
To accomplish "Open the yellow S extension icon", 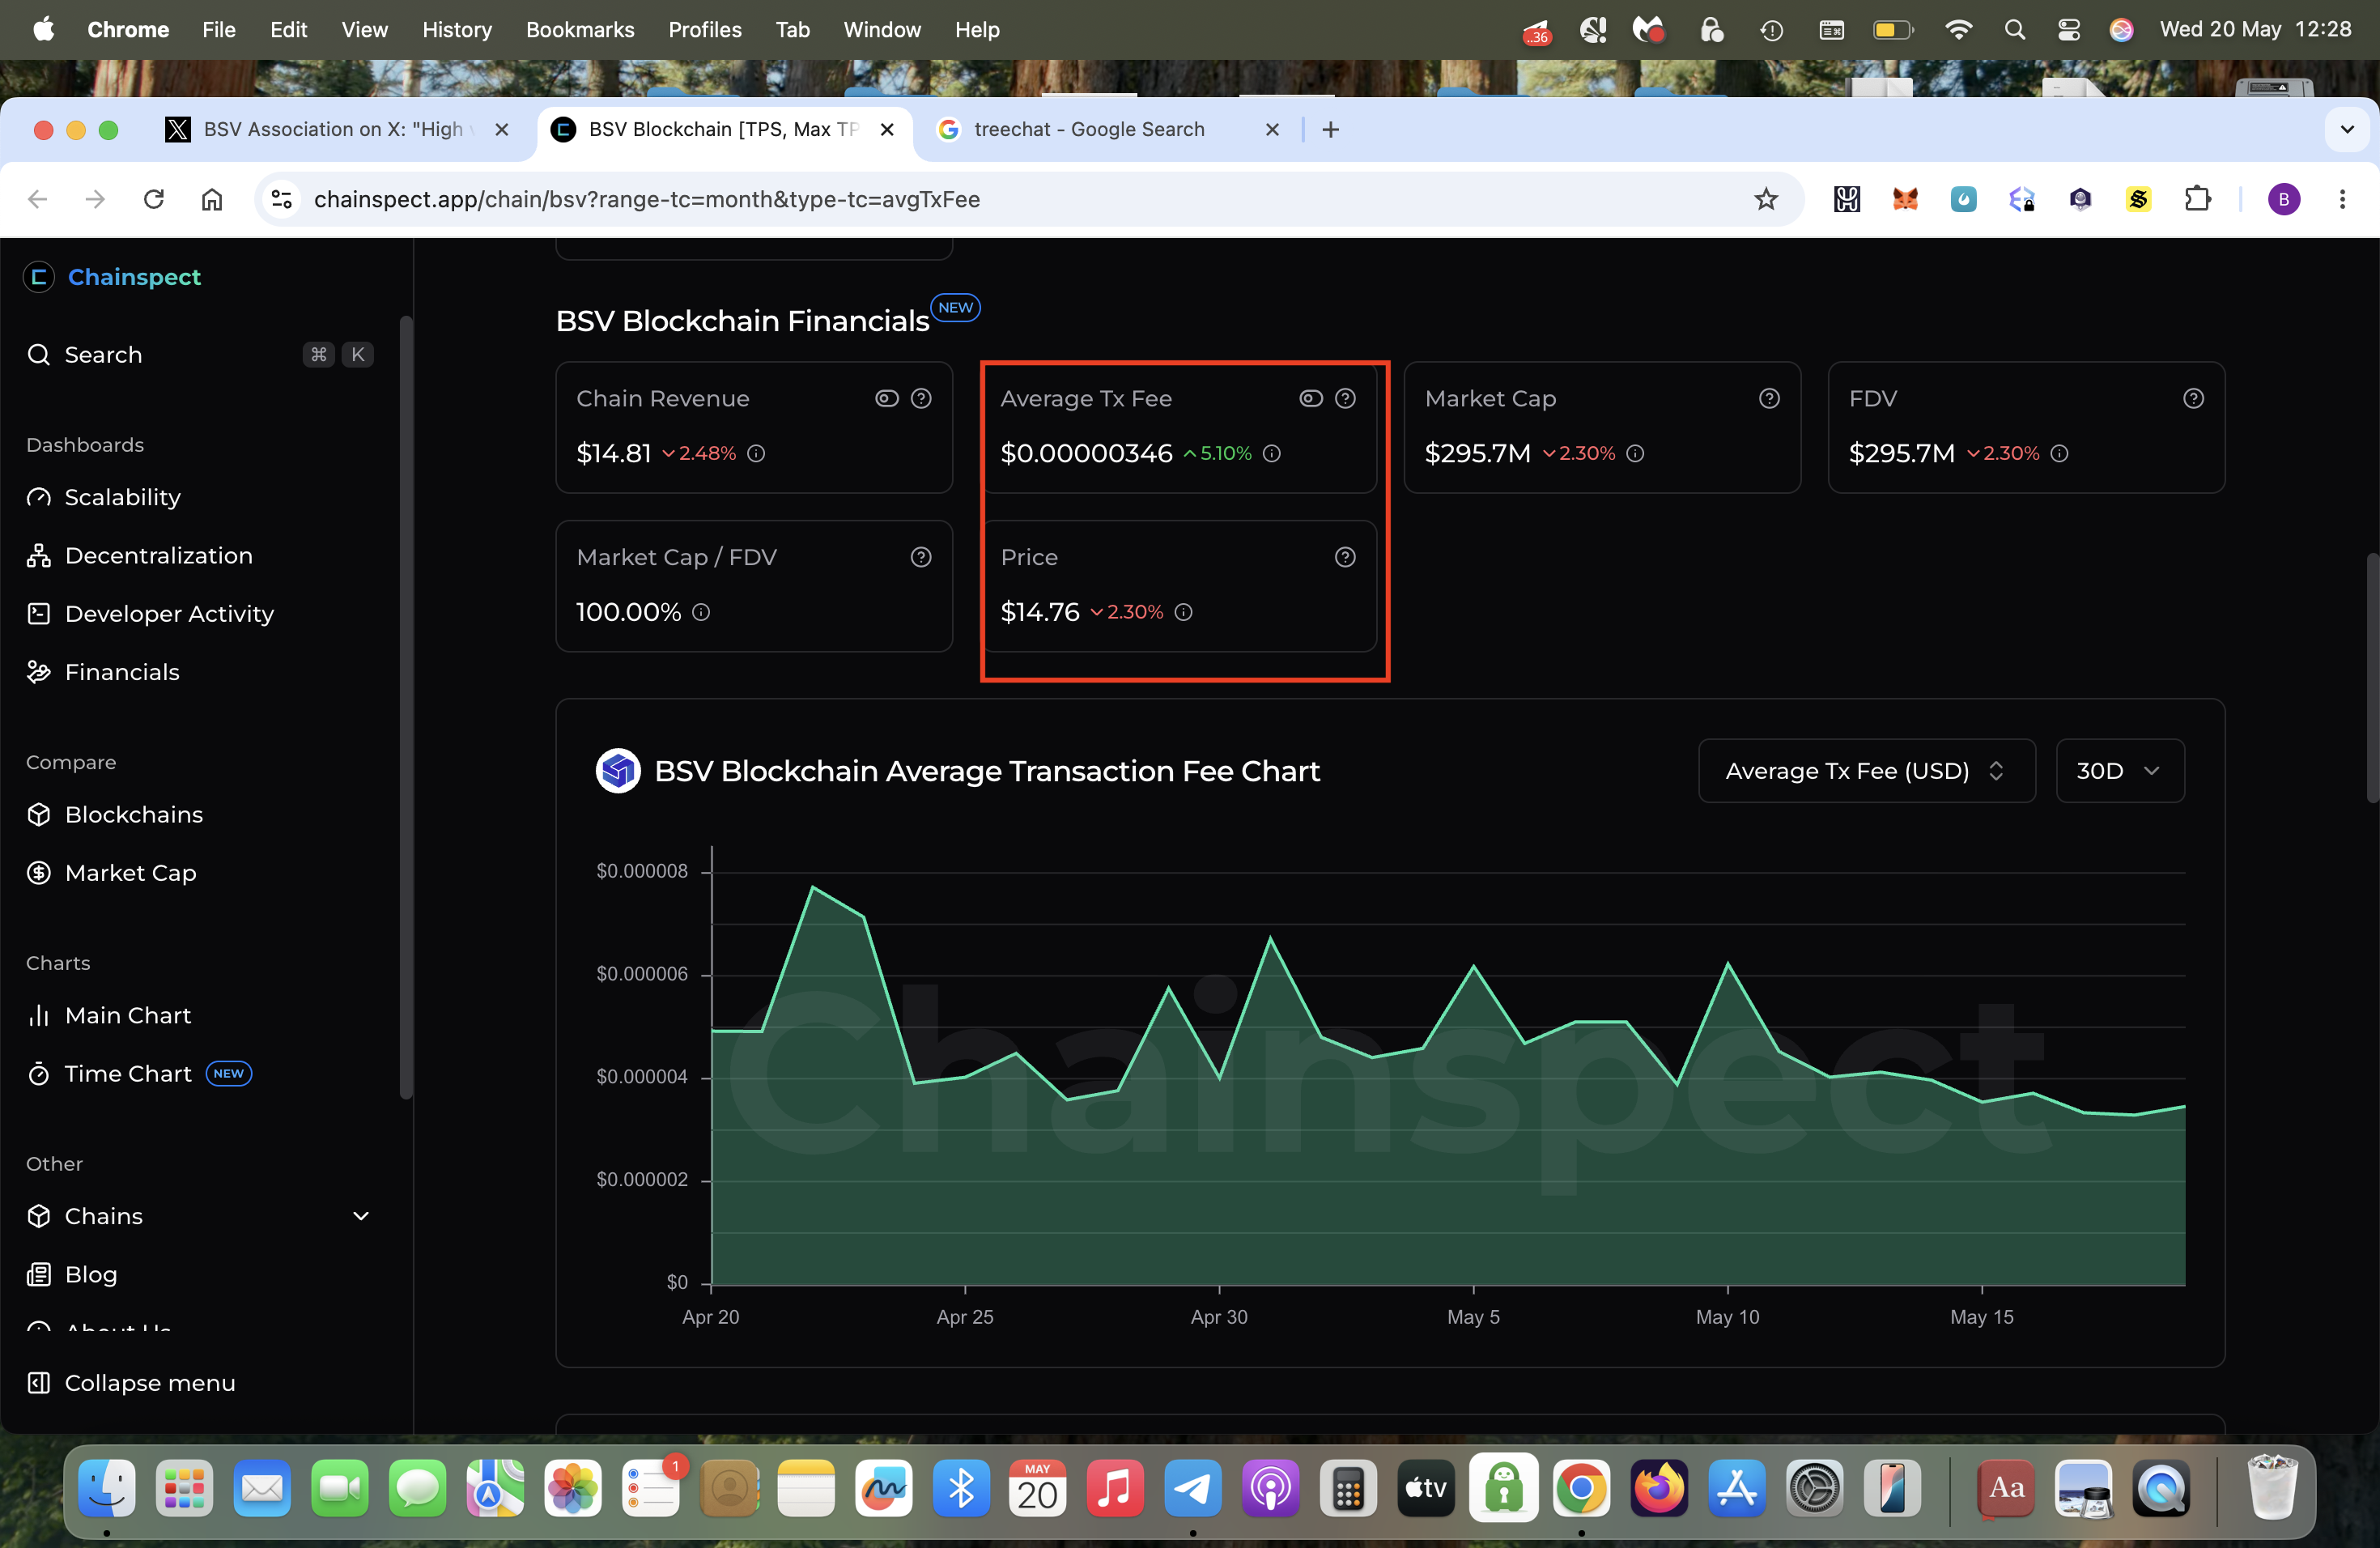I will coord(2137,199).
